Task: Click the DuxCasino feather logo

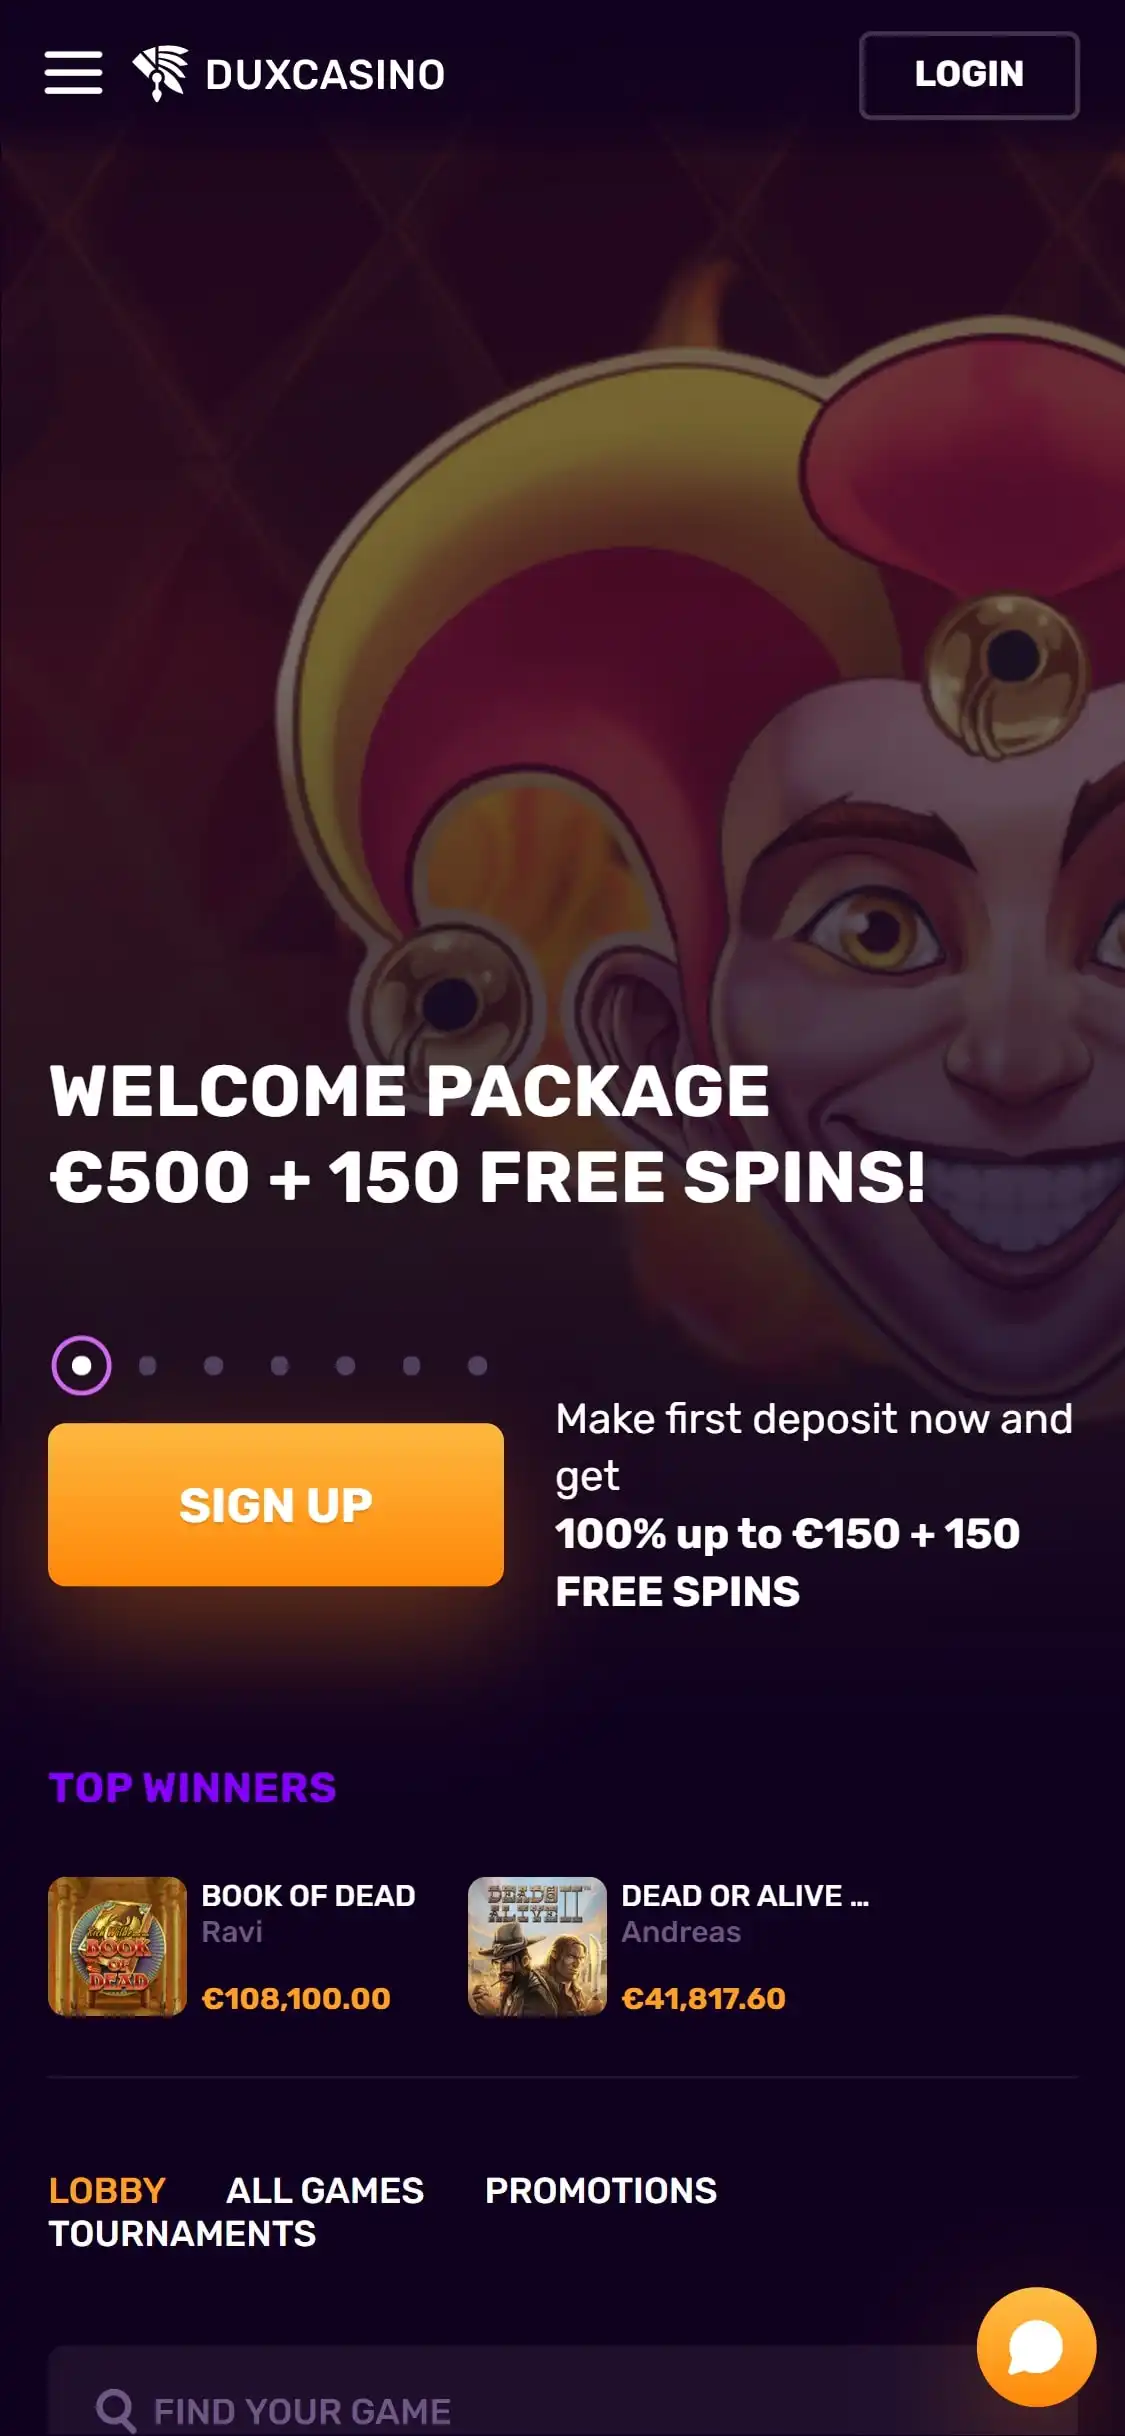Action: [160, 73]
